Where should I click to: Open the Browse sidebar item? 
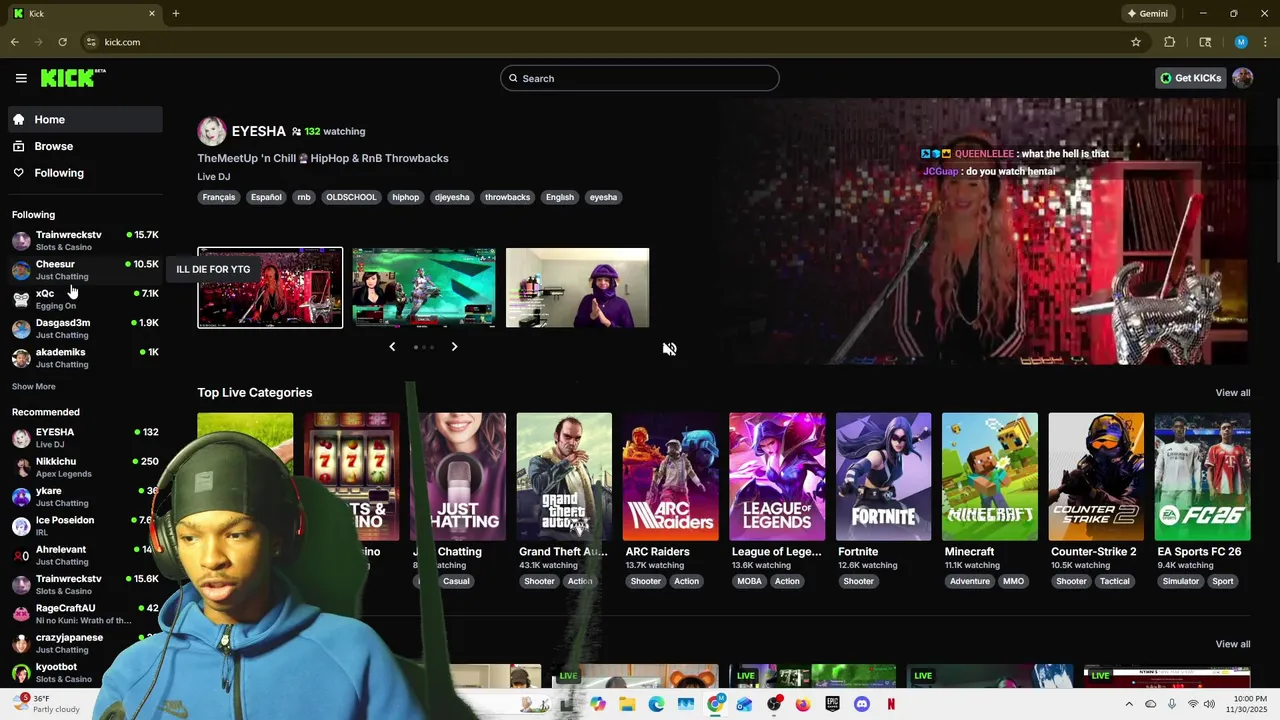click(85, 146)
